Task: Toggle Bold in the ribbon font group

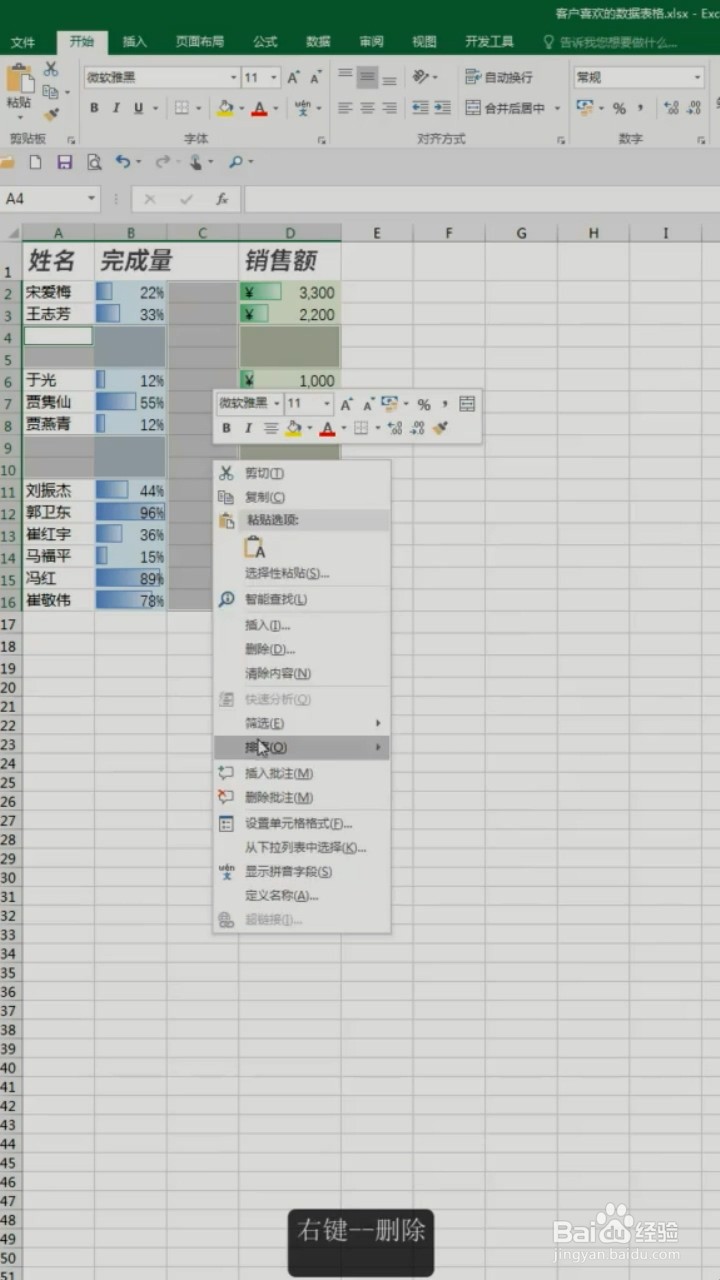Action: 94,108
